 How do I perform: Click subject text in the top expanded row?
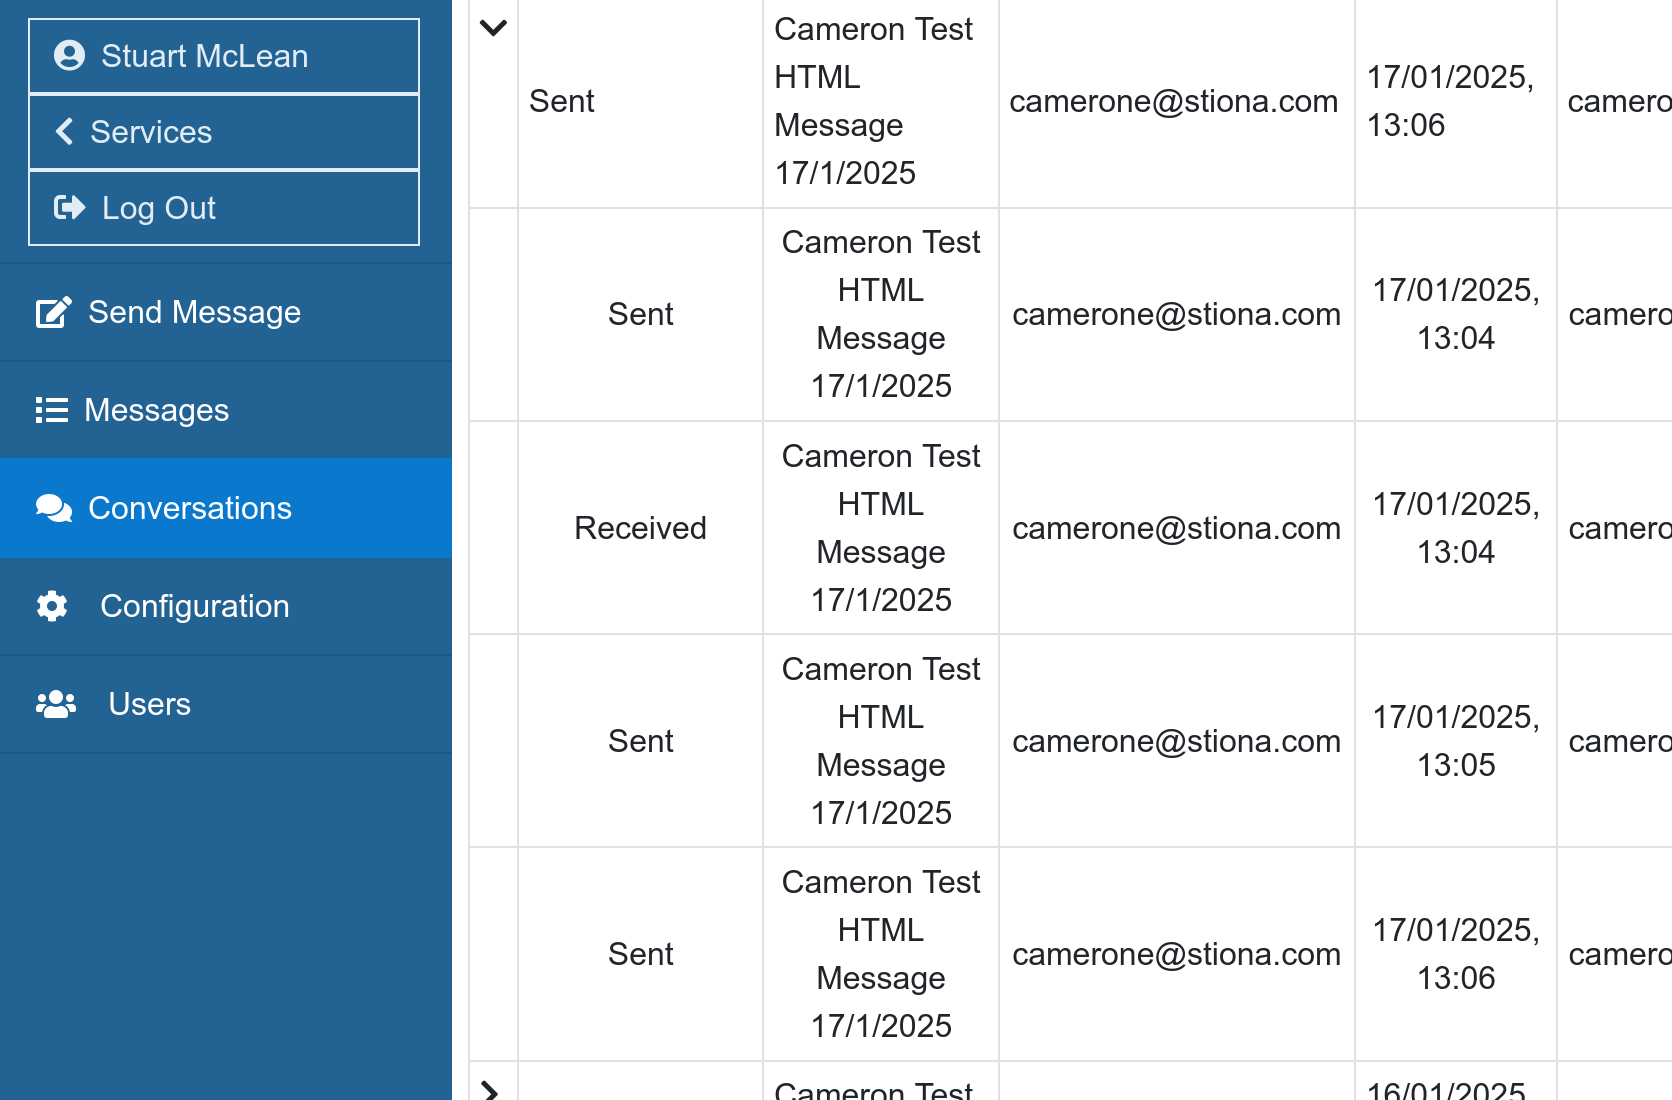pos(874,101)
